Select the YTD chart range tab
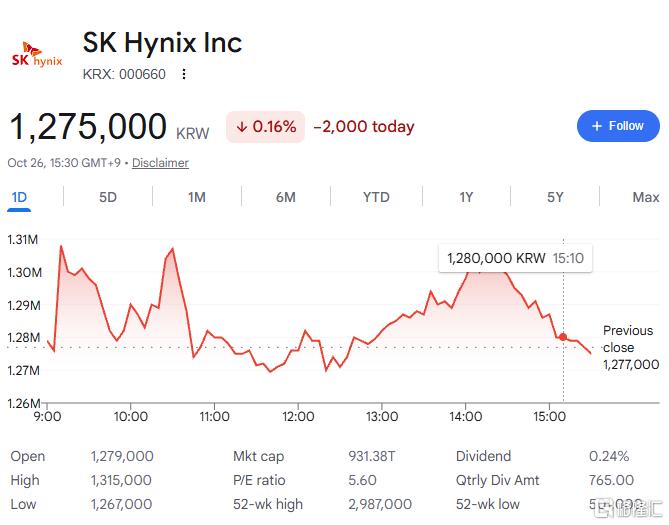The height and width of the screenshot is (525, 669). 376,197
